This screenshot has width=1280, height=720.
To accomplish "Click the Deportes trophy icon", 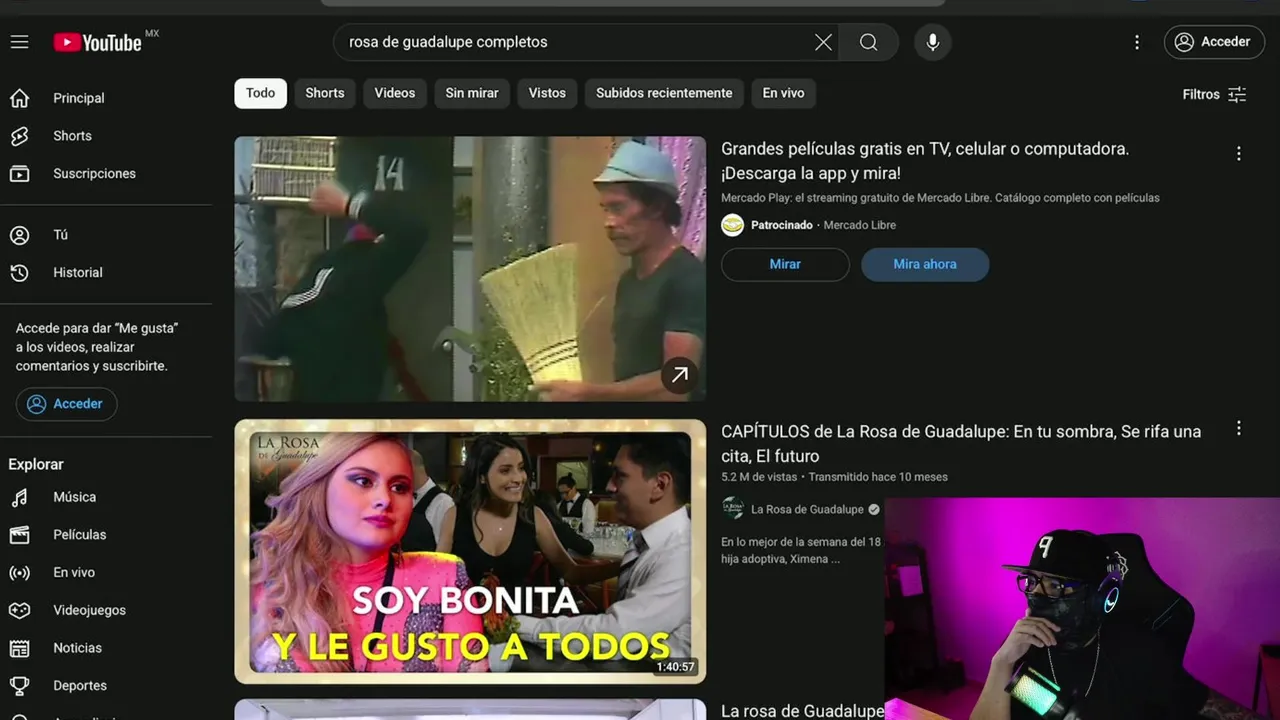I will coord(19,686).
